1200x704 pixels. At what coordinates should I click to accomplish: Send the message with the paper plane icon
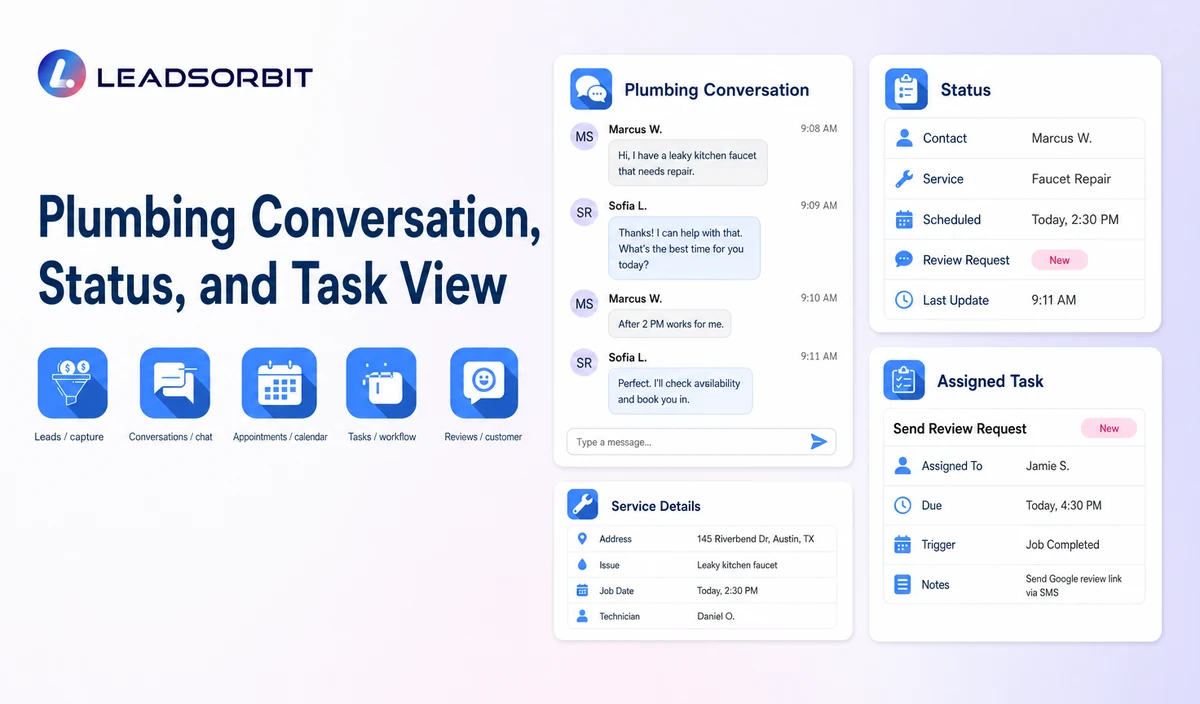[x=818, y=442]
